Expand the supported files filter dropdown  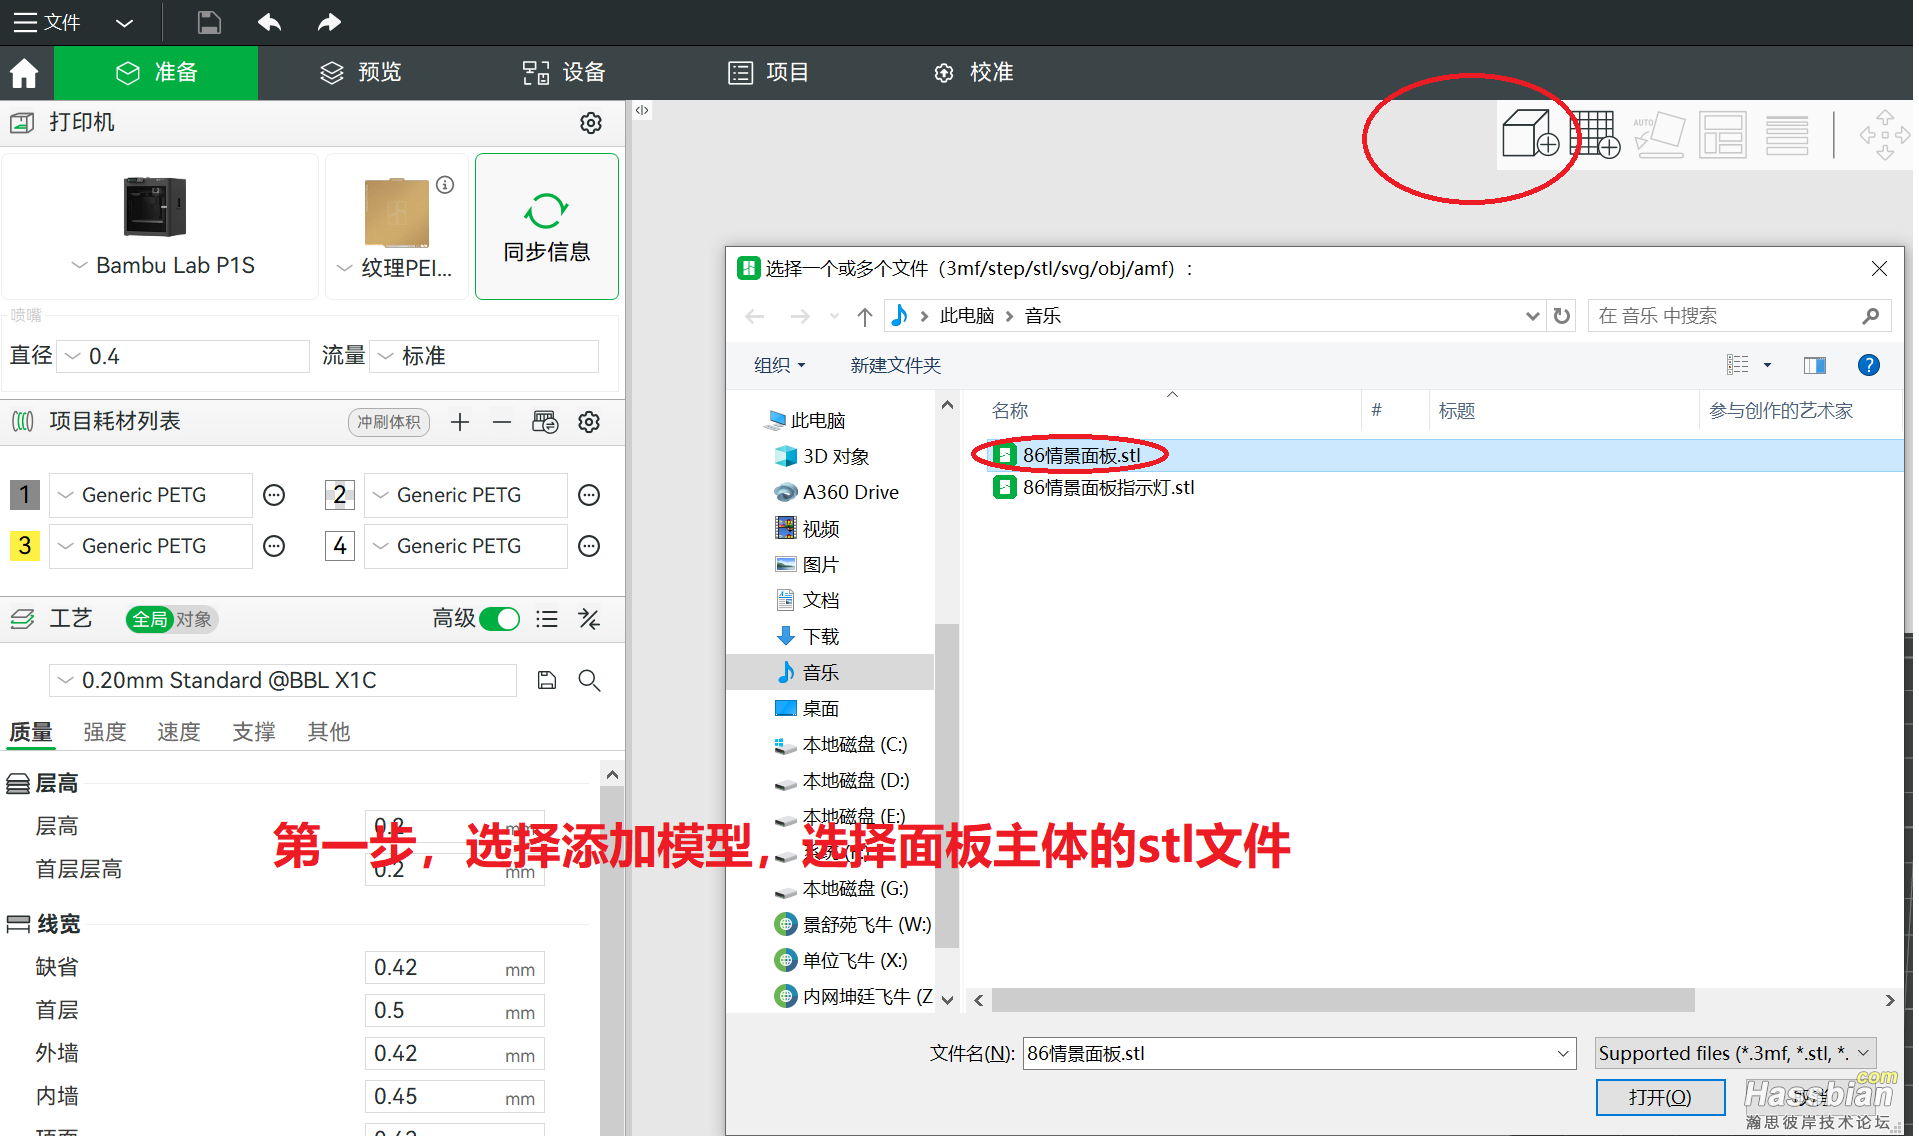point(1862,1053)
